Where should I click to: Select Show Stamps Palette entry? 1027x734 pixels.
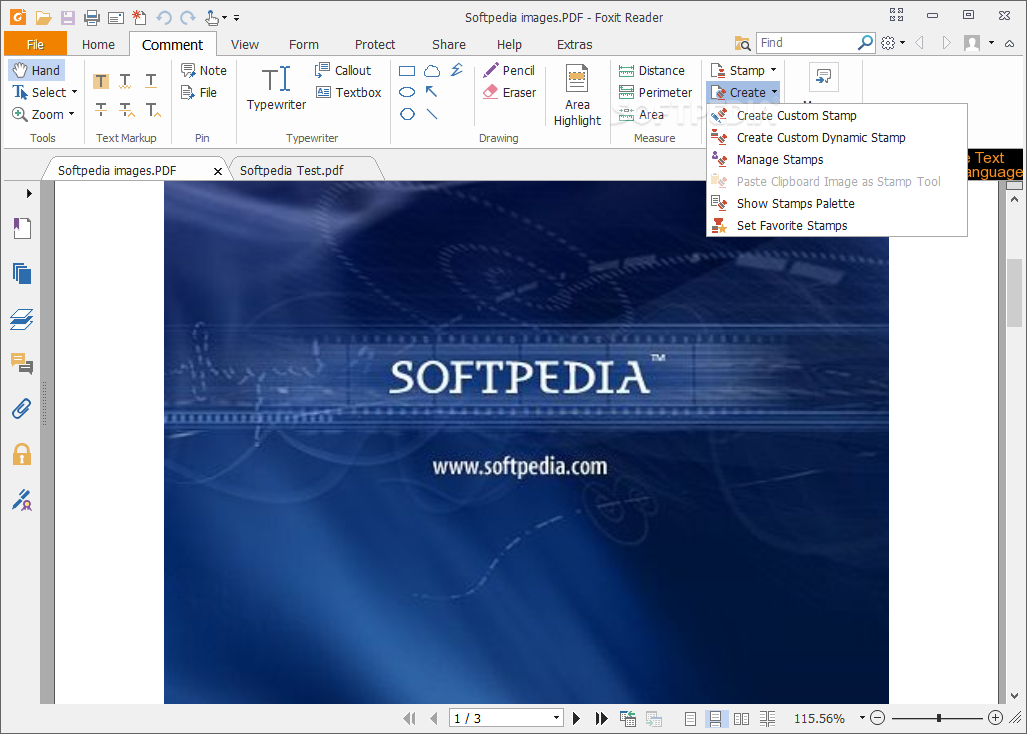coord(836,204)
